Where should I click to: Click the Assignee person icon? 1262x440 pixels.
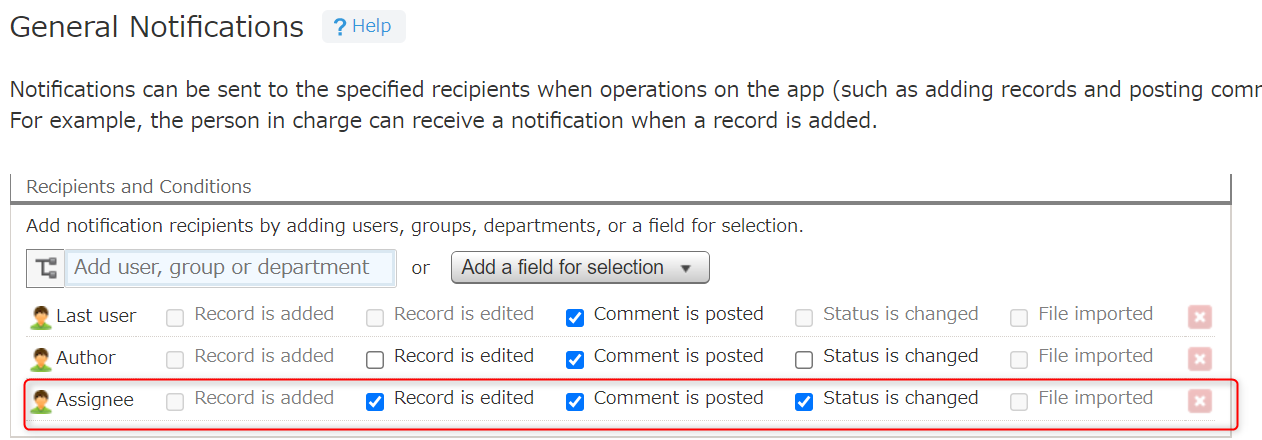point(40,402)
